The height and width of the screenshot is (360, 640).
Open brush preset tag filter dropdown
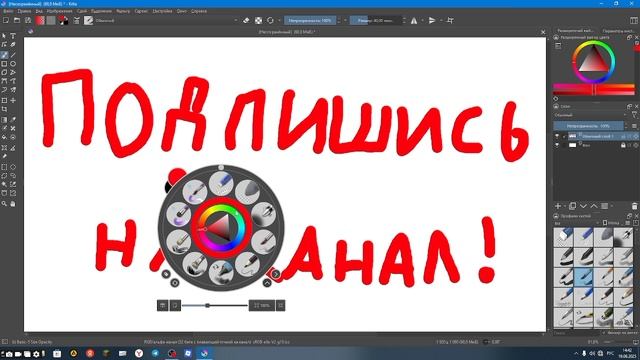pyautogui.click(x=576, y=223)
